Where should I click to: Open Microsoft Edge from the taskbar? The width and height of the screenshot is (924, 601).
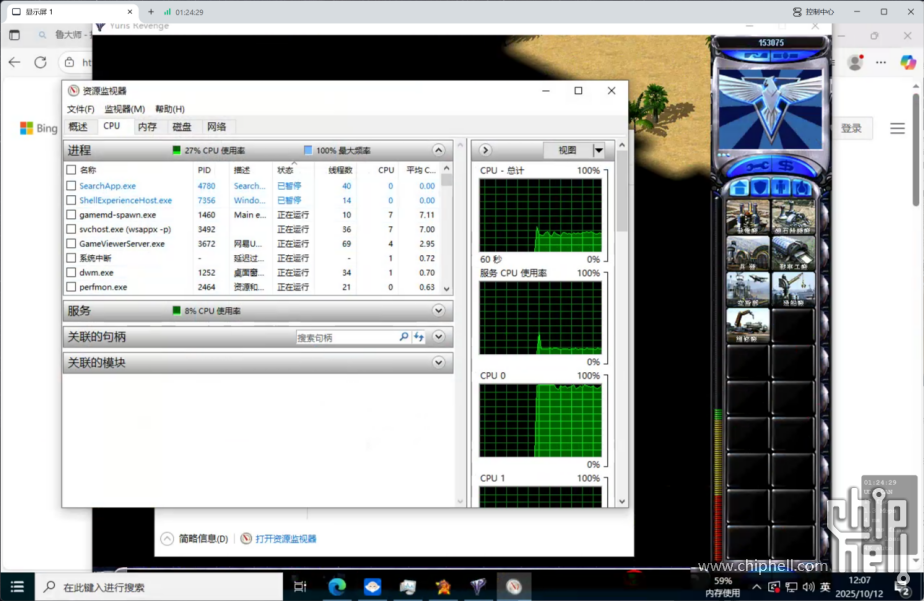coord(336,587)
